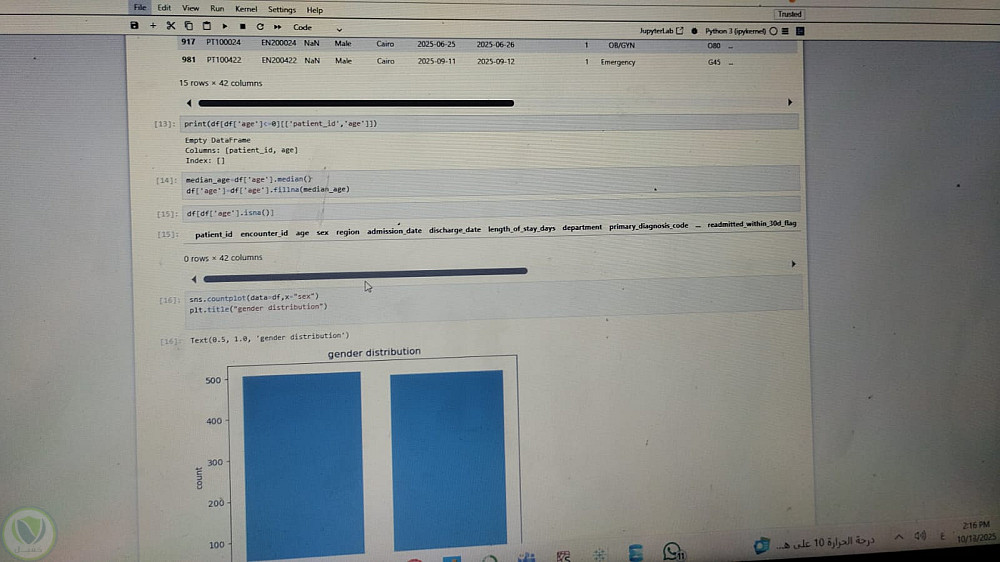This screenshot has width=1000, height=562.
Task: Click right arrow of the 15-rows table scrollbar
Action: point(790,102)
